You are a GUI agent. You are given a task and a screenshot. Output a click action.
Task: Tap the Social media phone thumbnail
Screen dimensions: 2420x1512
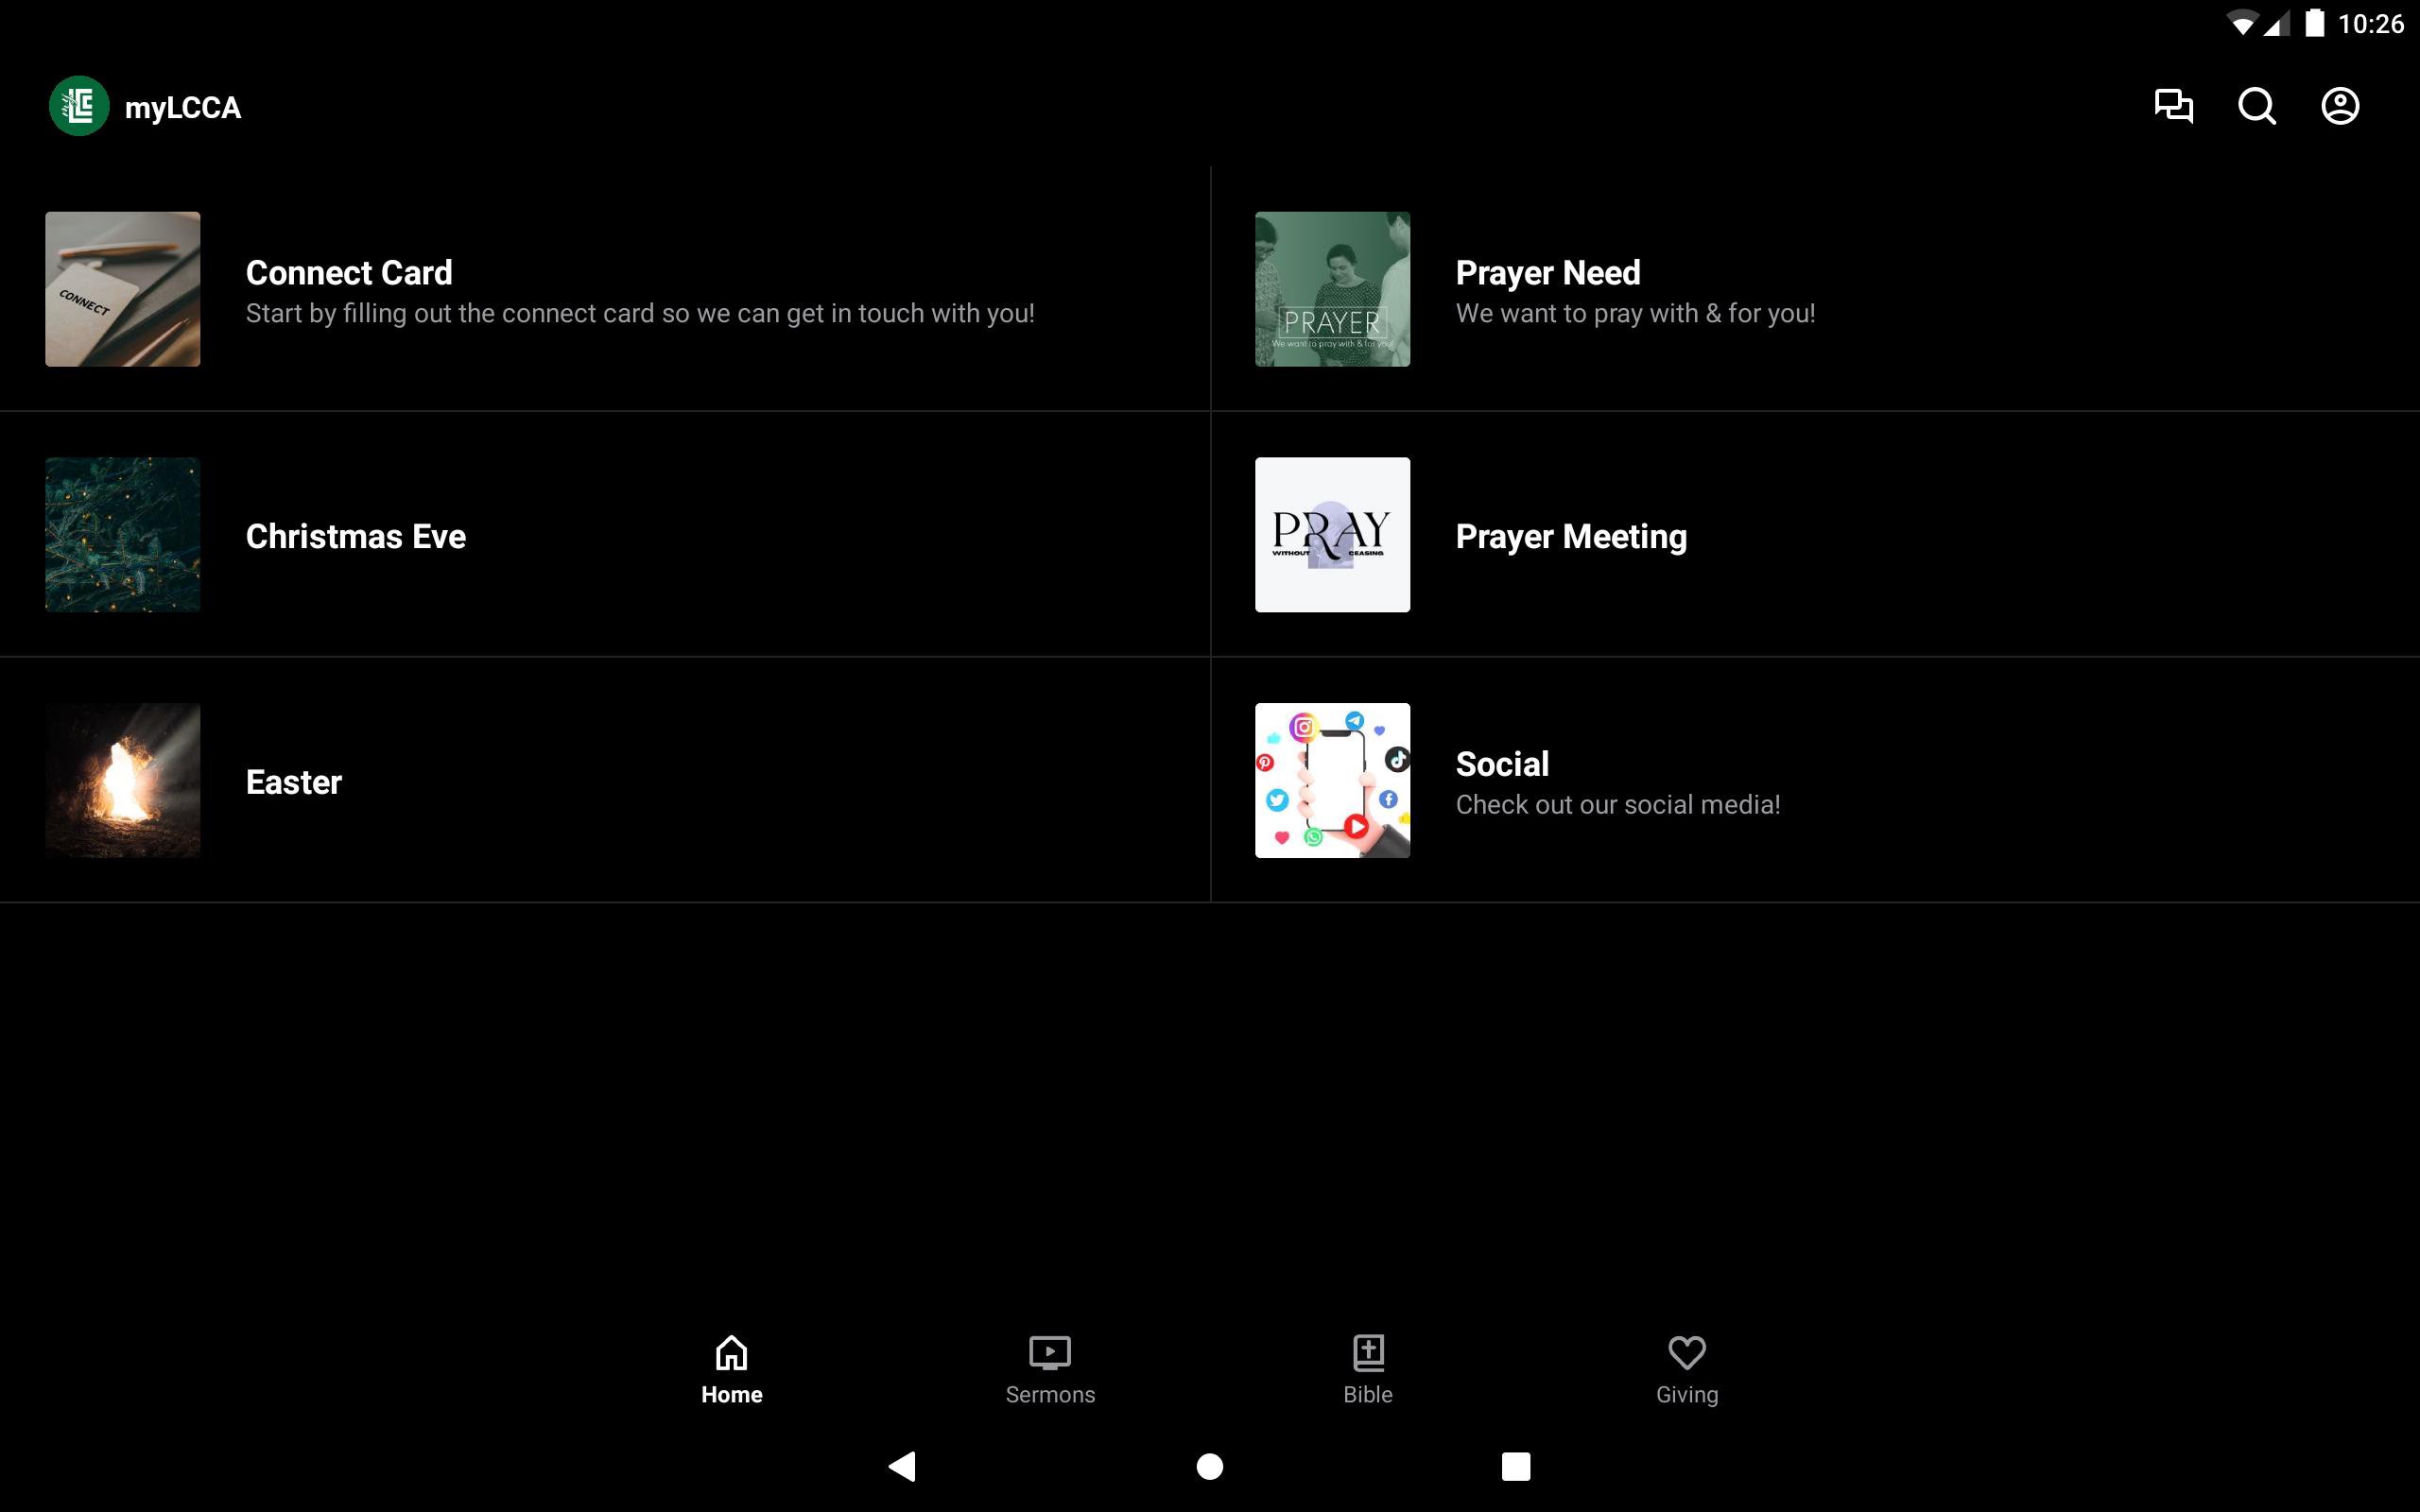[1332, 780]
